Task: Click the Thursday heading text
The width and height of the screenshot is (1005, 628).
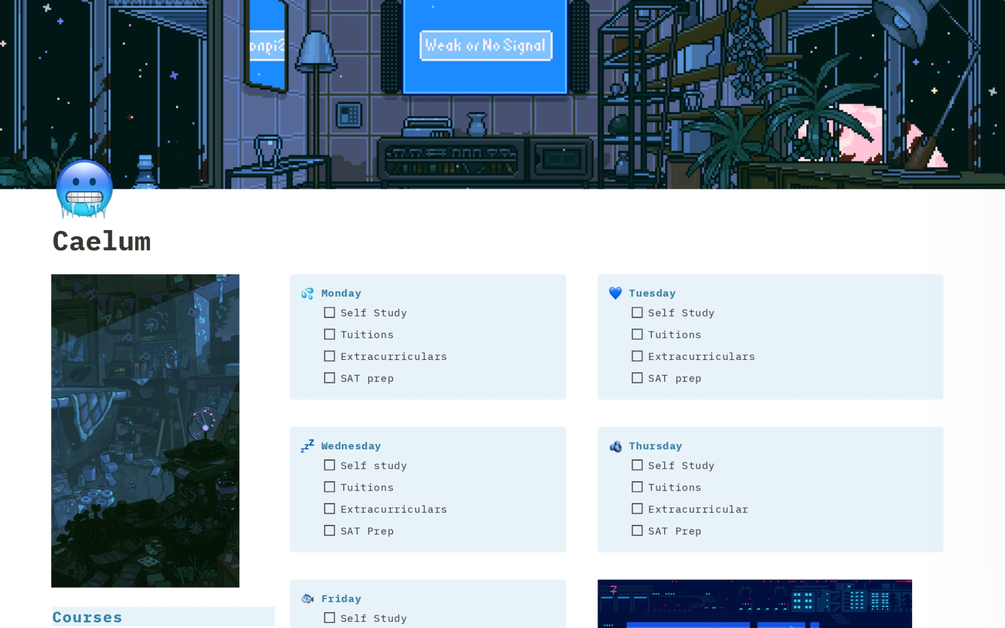Action: tap(655, 446)
